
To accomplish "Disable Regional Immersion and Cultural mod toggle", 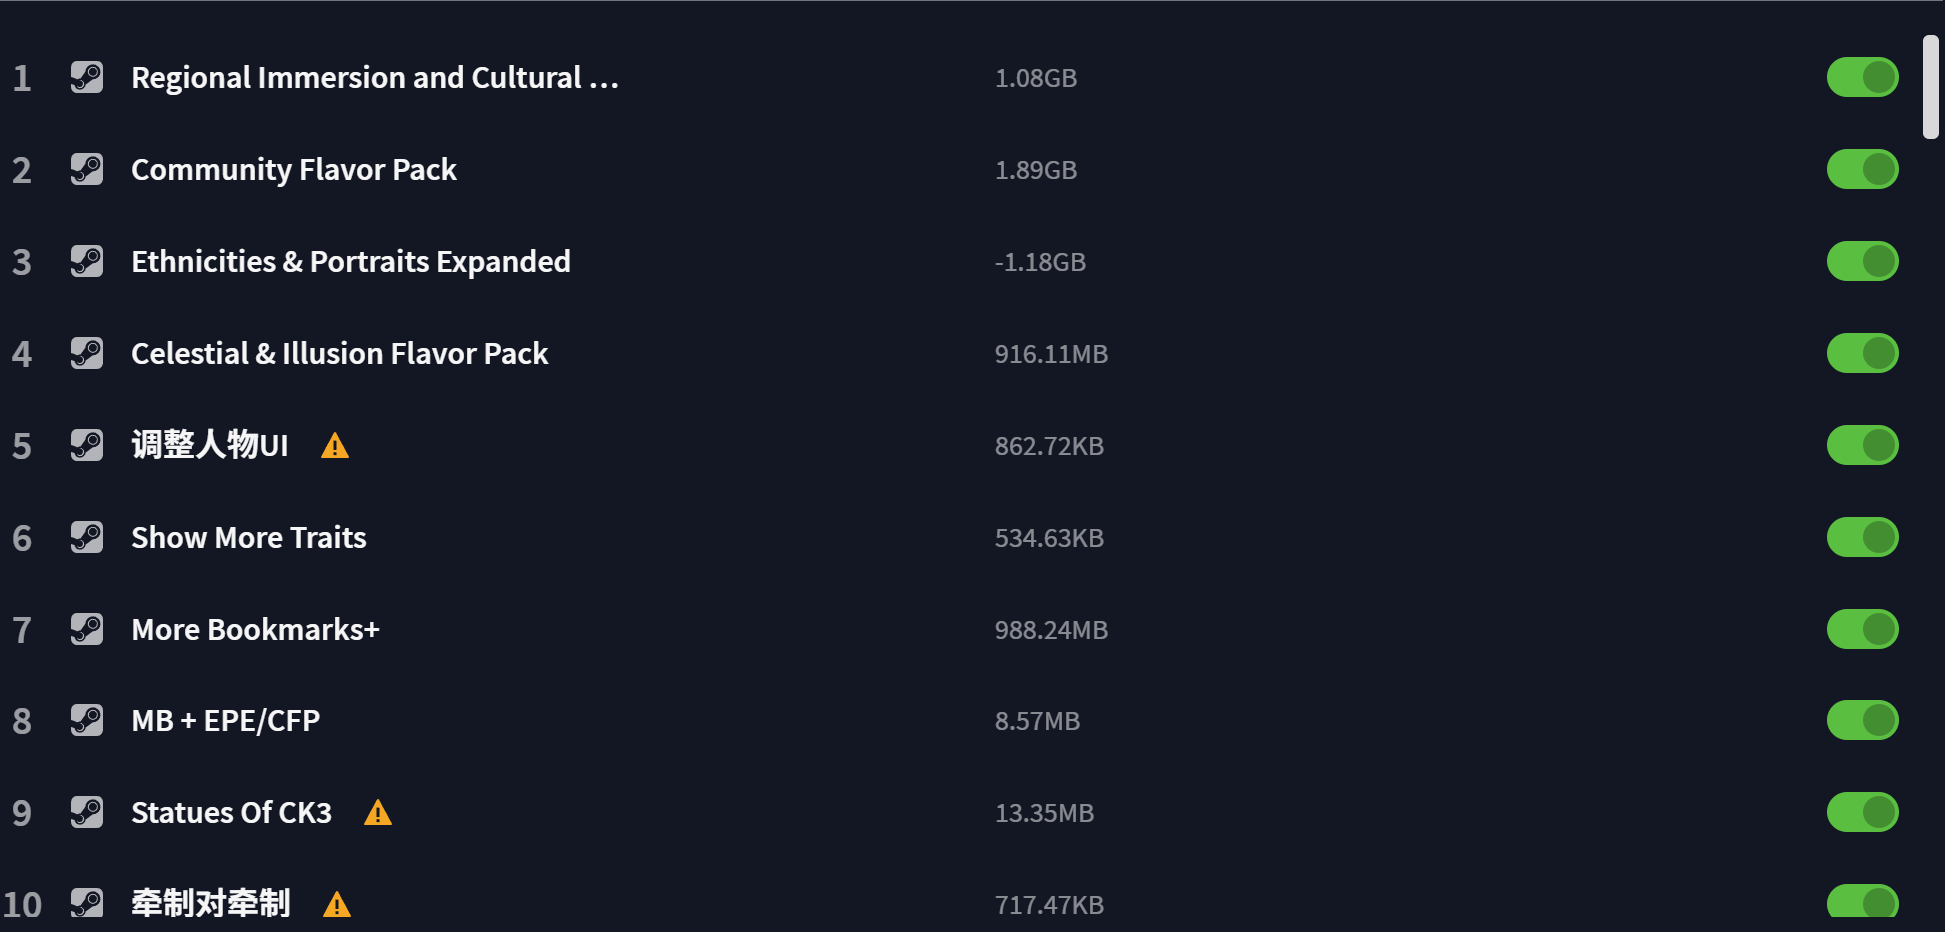I will [x=1862, y=77].
